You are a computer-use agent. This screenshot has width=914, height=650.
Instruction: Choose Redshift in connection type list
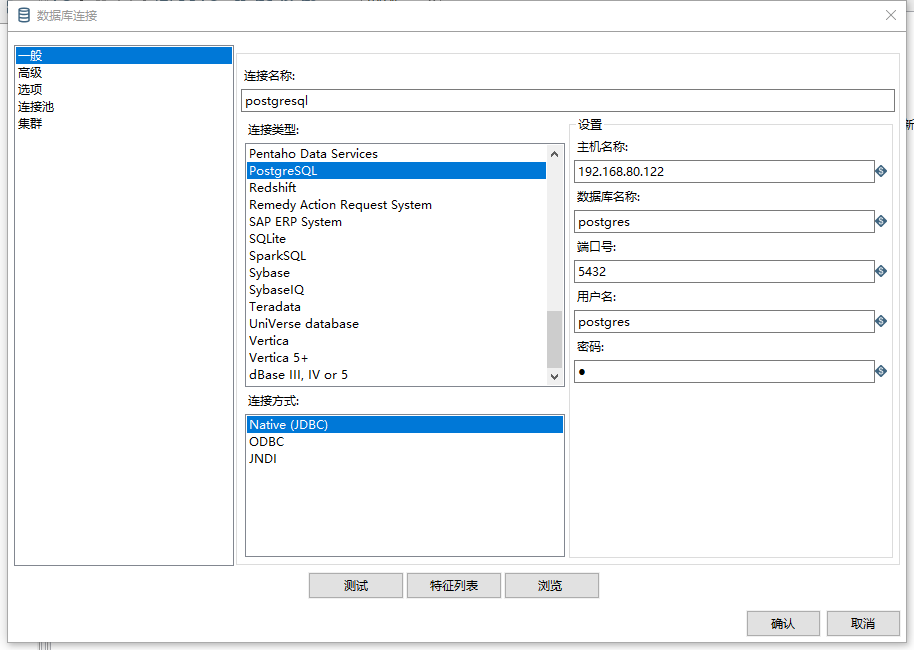pyautogui.click(x=396, y=187)
